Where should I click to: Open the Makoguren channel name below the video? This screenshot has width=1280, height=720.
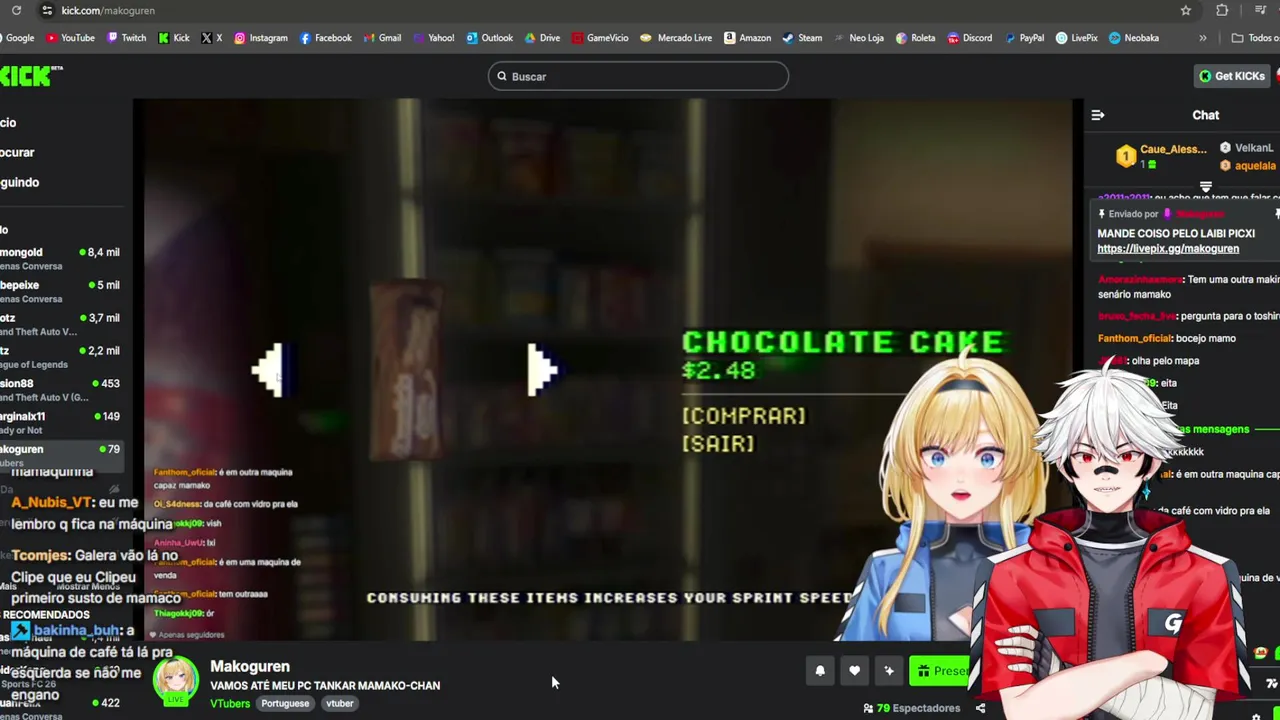[250, 667]
